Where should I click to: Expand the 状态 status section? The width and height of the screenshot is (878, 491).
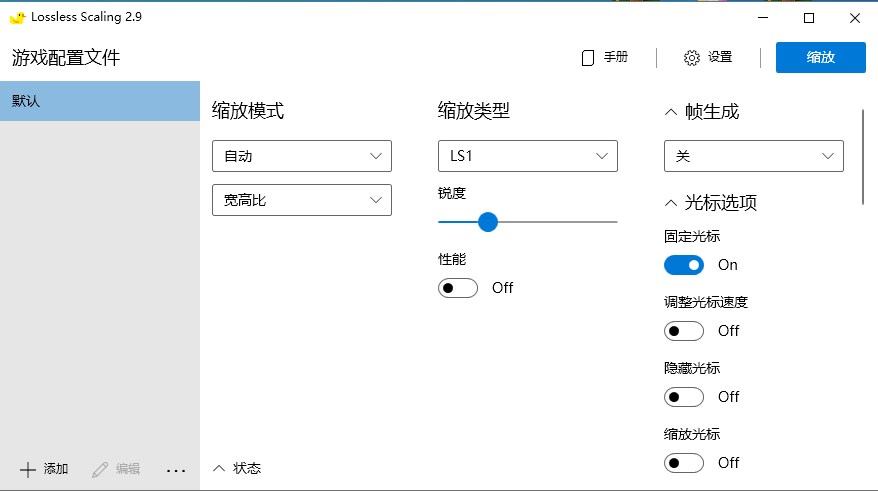(219, 468)
